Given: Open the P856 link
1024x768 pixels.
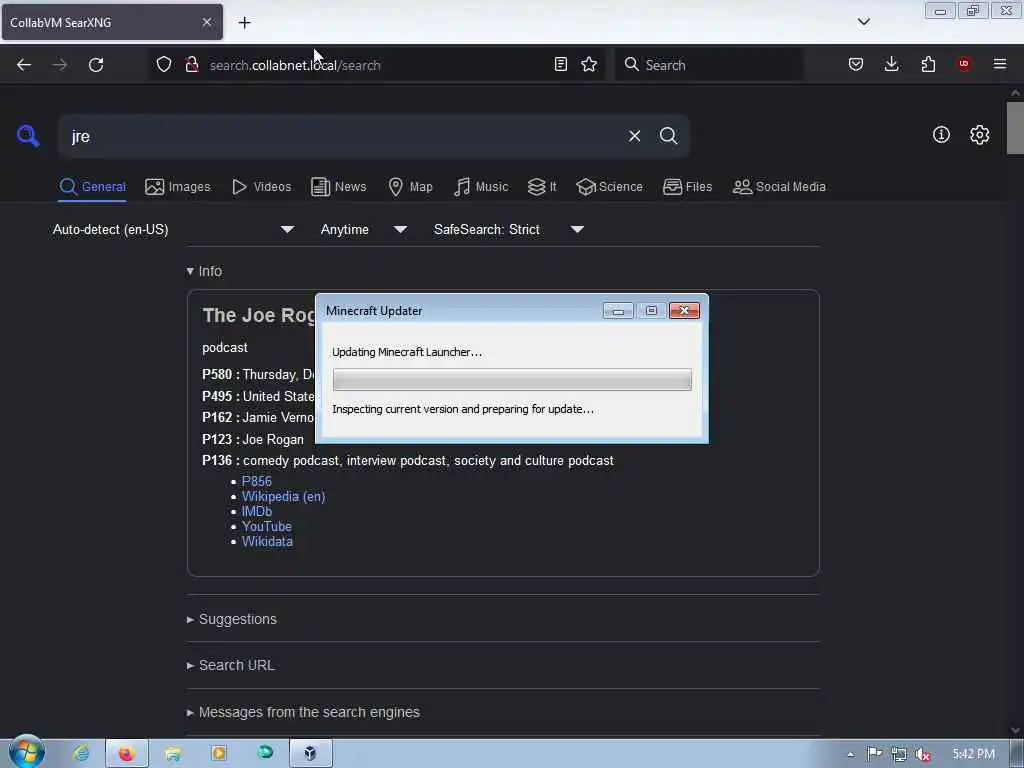Looking at the screenshot, I should pyautogui.click(x=257, y=481).
